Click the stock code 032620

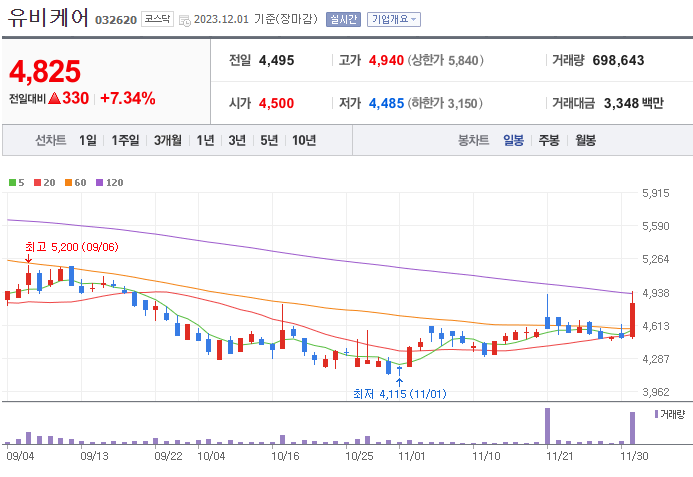(116, 20)
